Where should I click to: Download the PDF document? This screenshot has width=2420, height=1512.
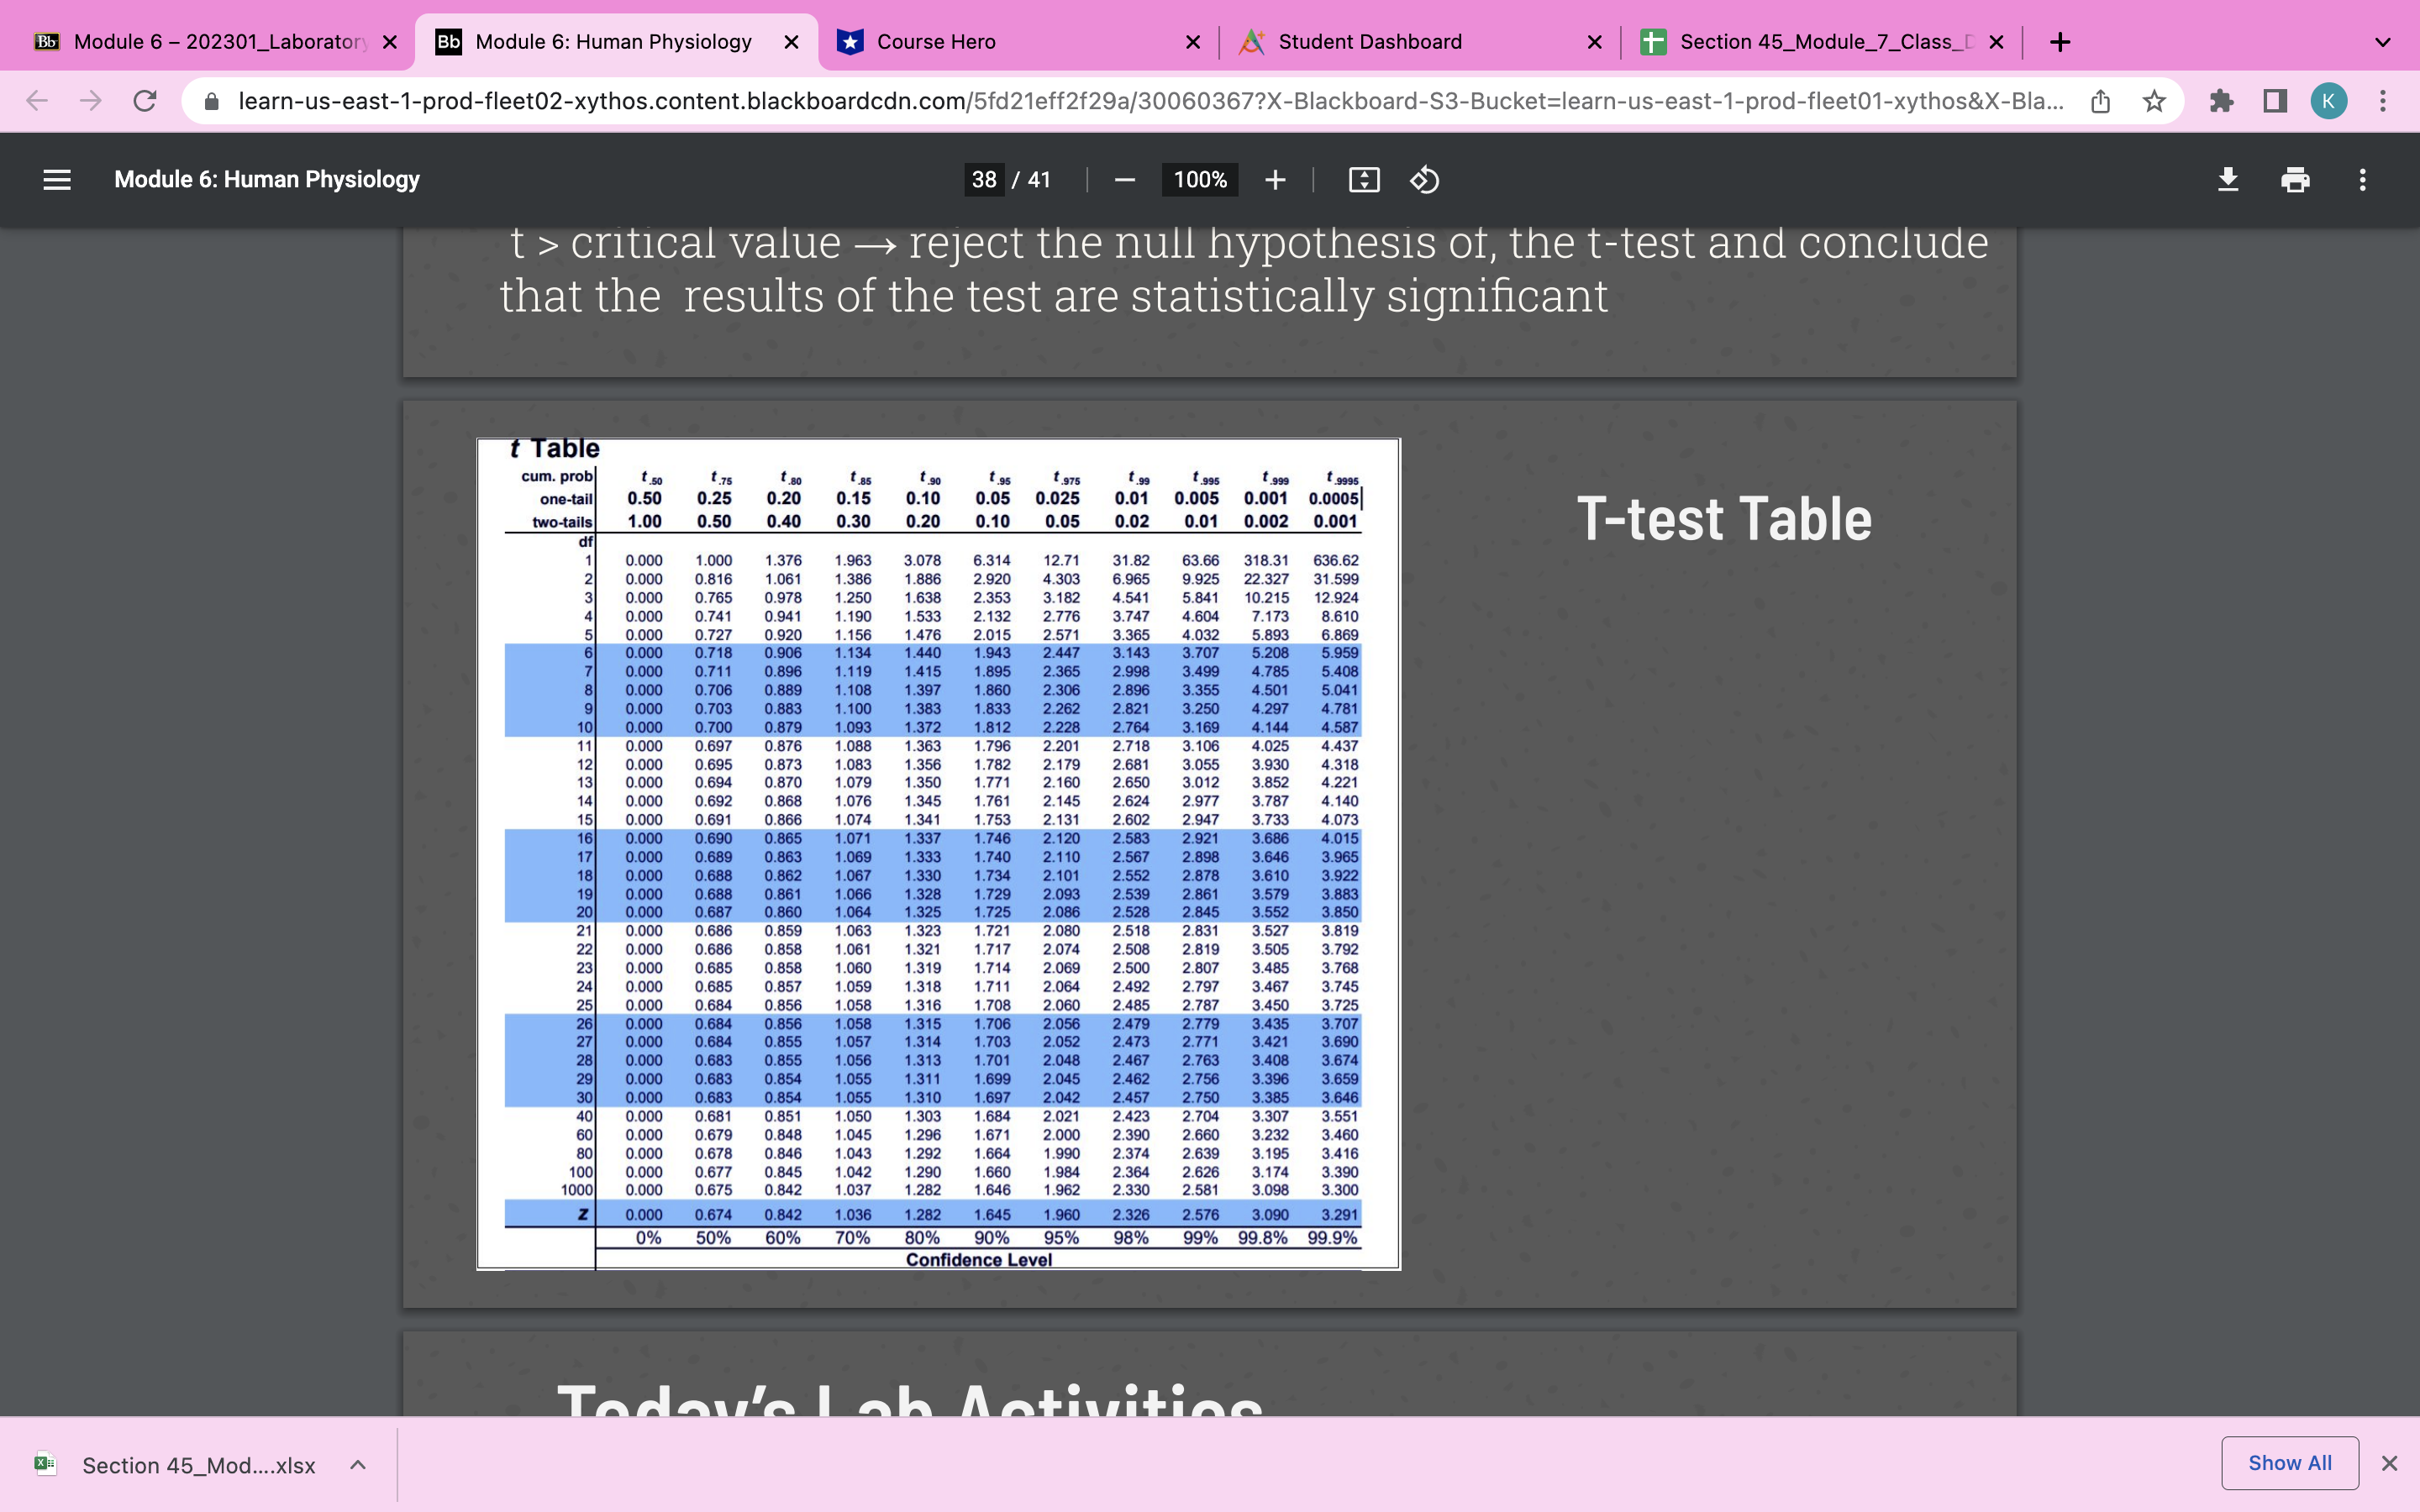tap(2227, 180)
